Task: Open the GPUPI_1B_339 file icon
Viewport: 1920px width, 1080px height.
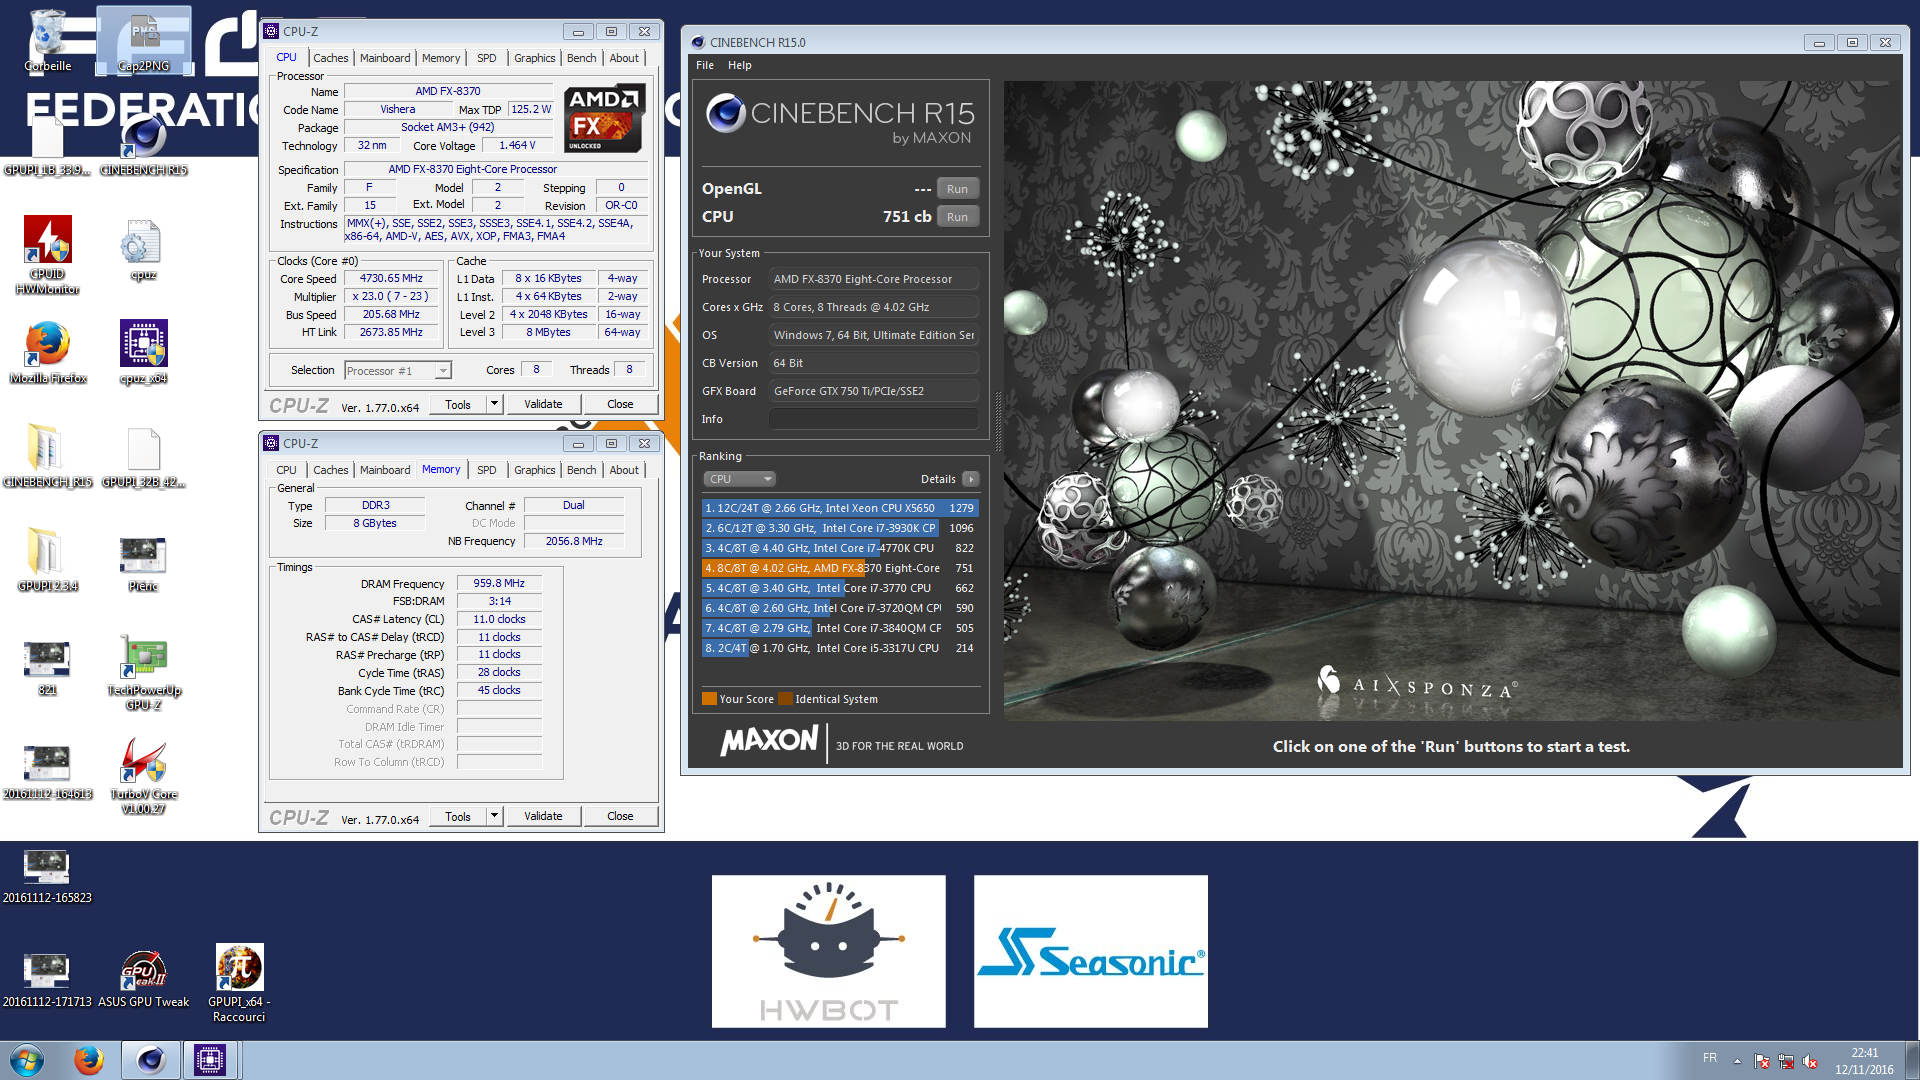Action: (x=47, y=145)
